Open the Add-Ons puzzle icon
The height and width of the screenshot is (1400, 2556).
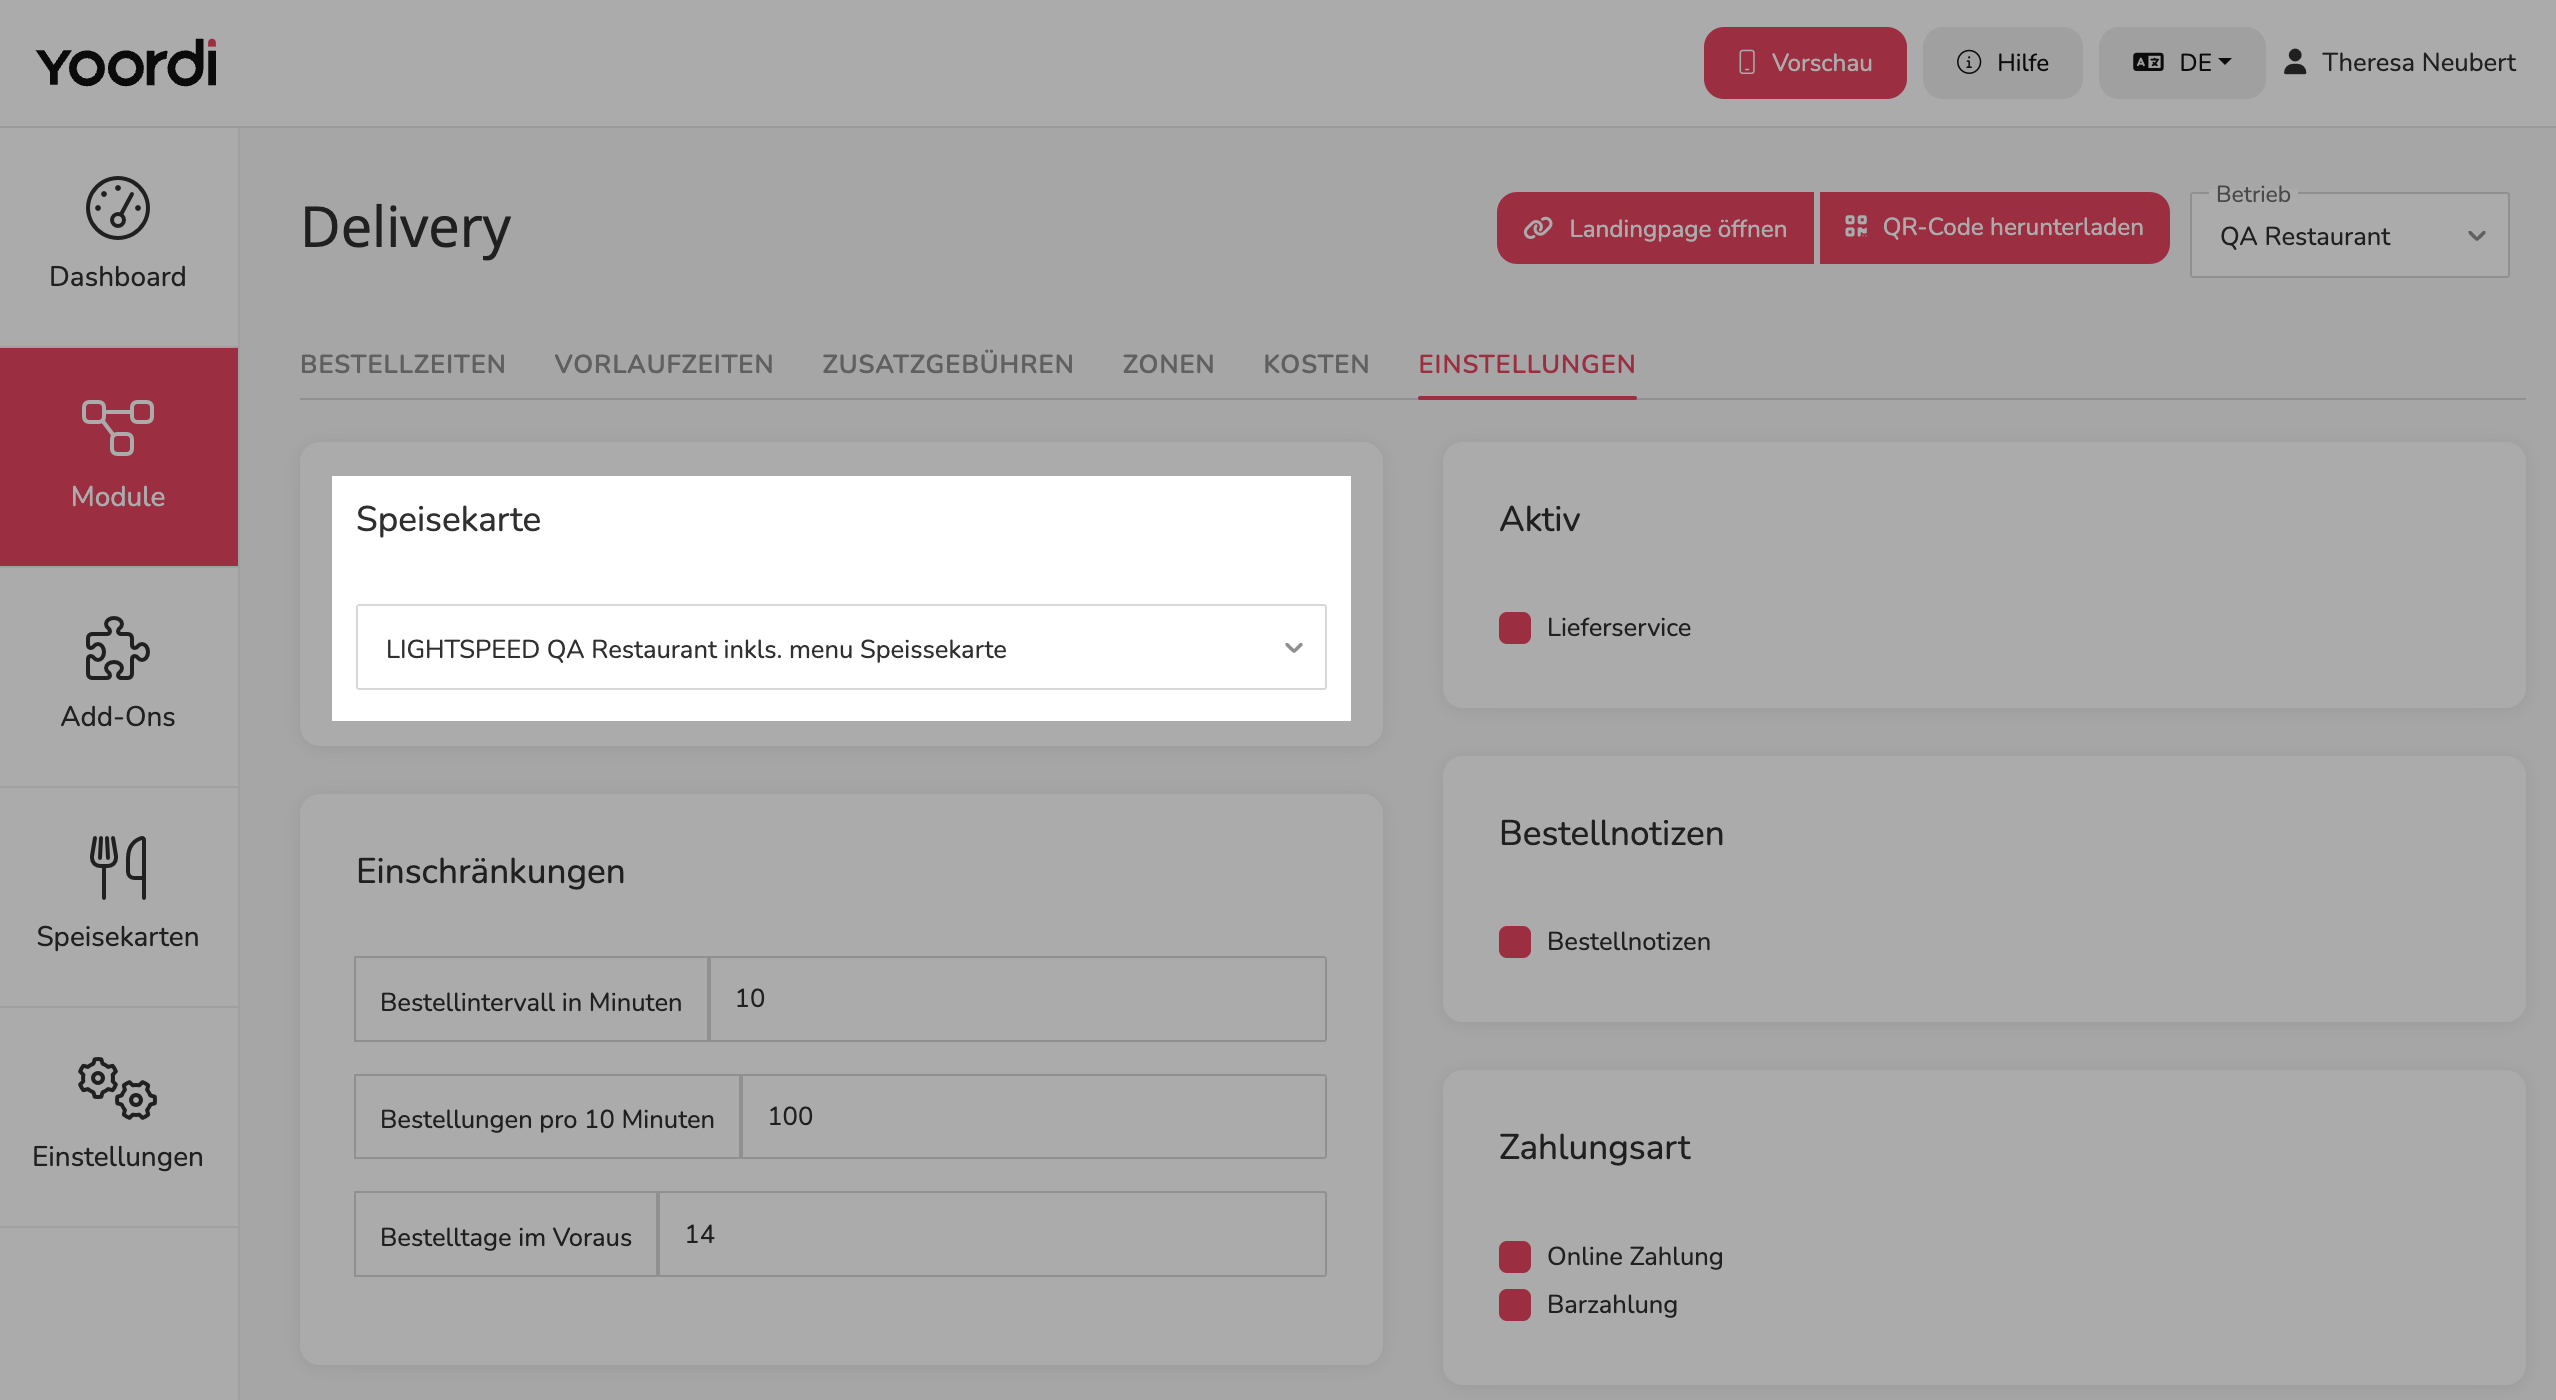pyautogui.click(x=118, y=648)
